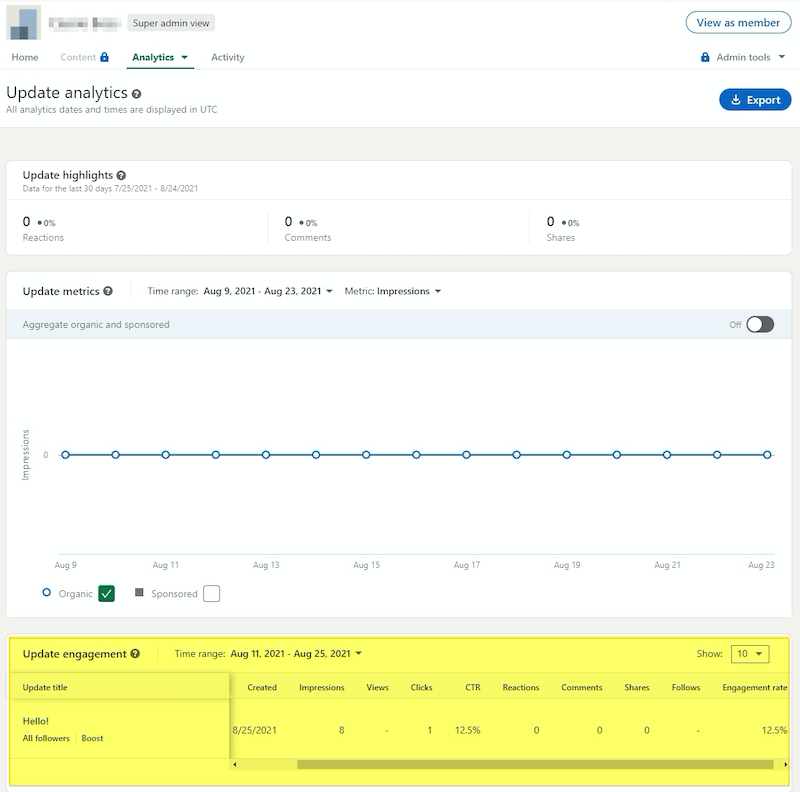800x792 pixels.
Task: Click the Boost link for Hello!
Action: 92,738
